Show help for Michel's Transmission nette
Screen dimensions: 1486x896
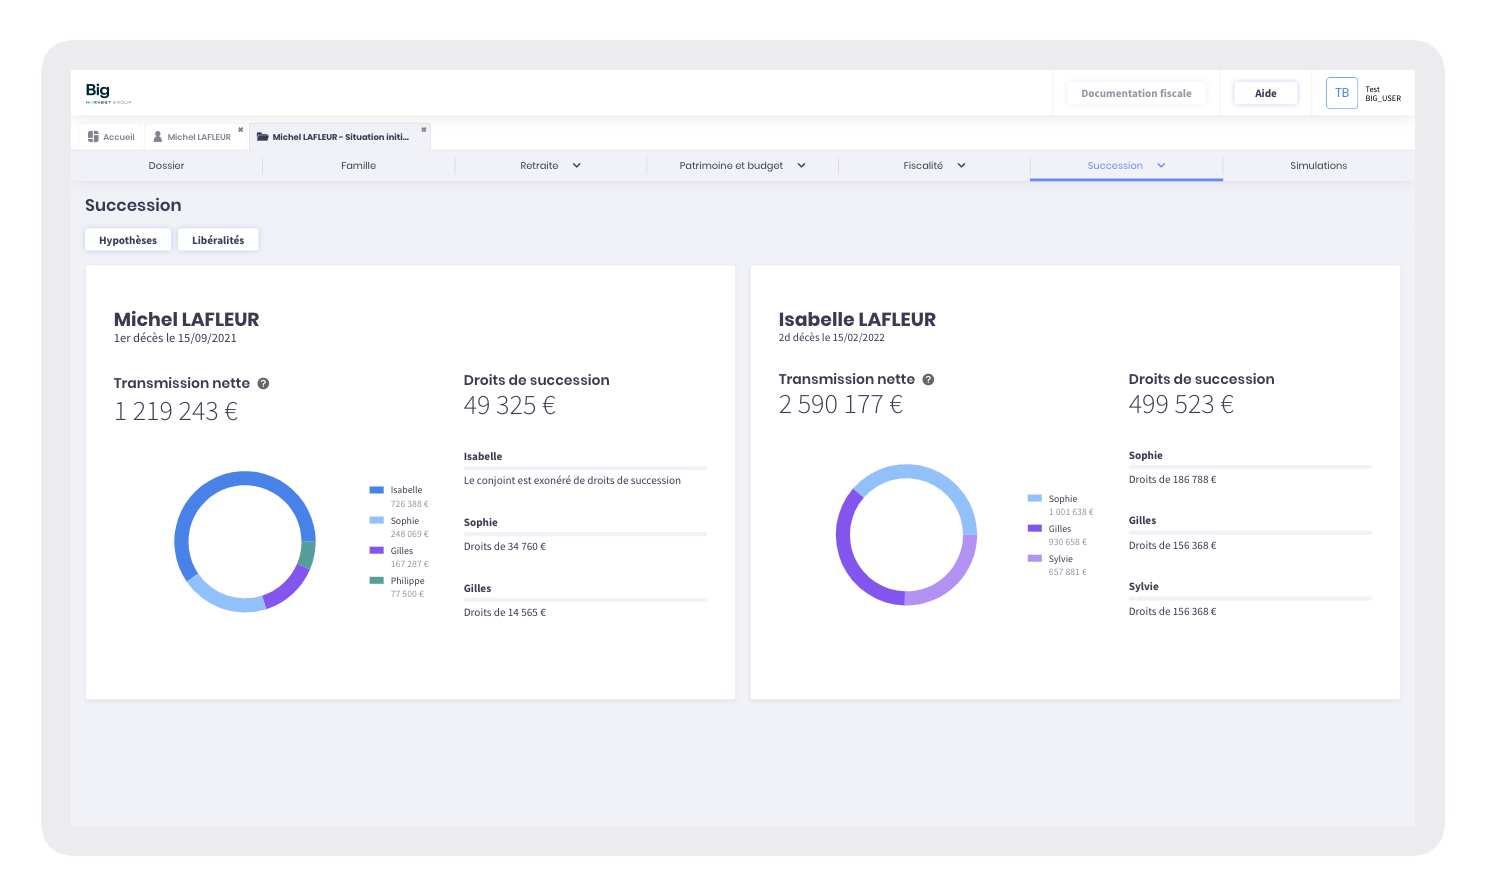263,383
